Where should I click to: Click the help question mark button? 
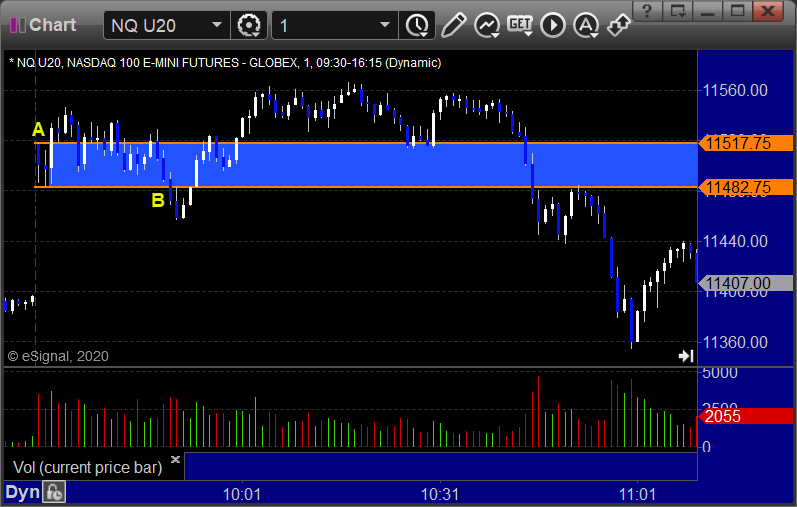647,11
